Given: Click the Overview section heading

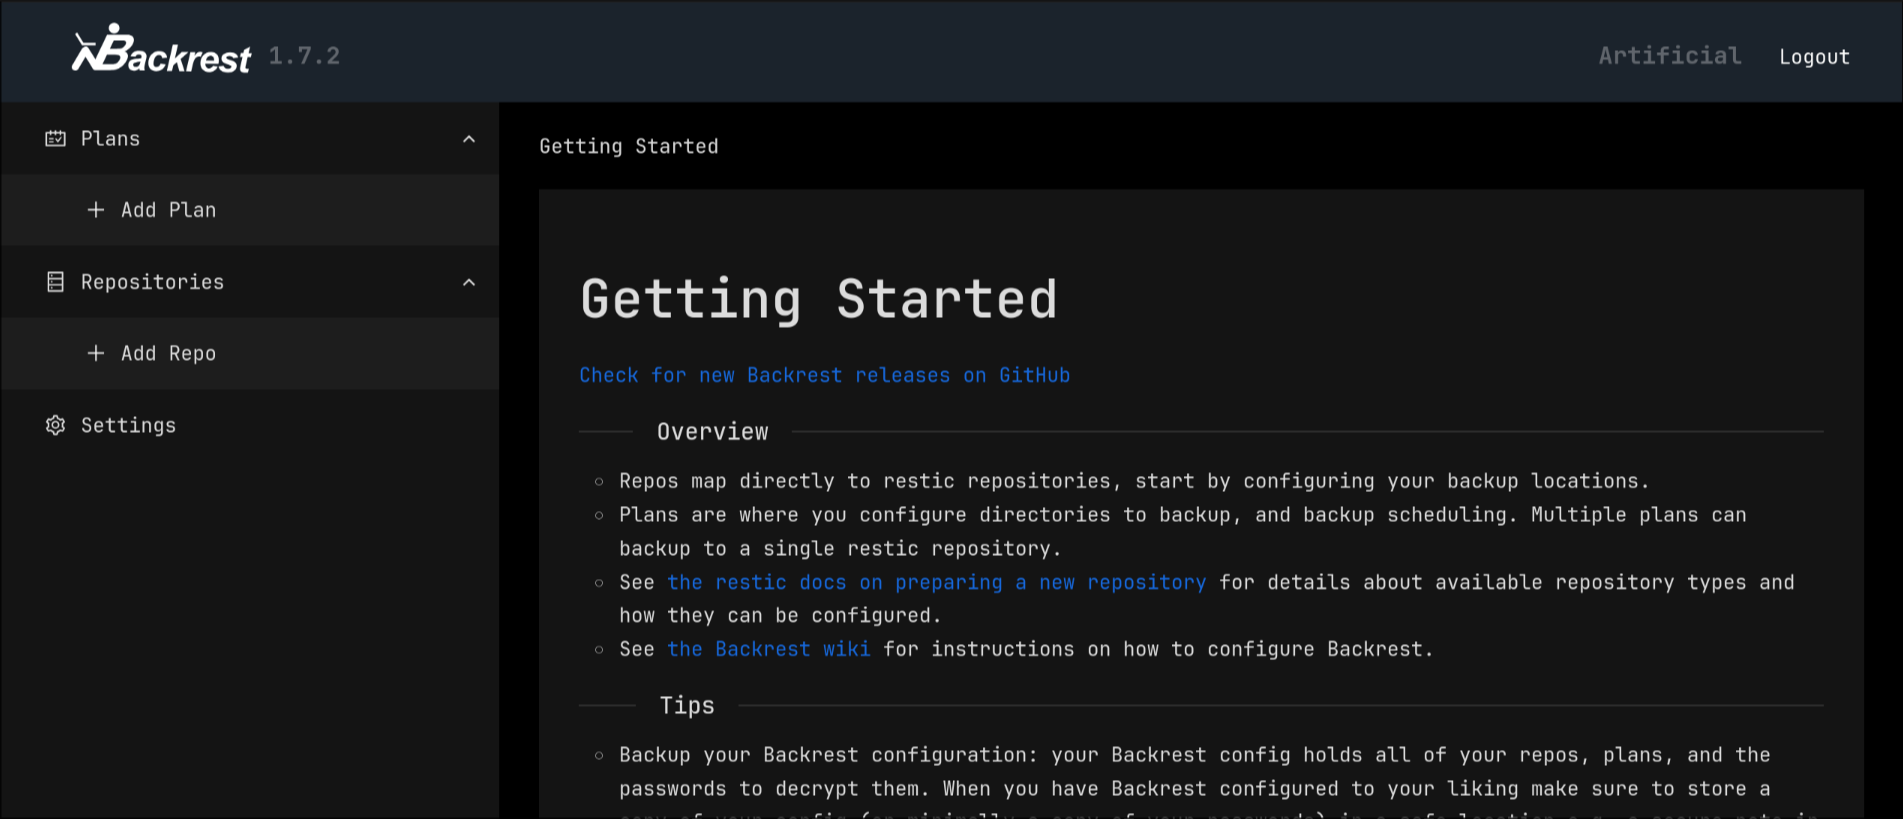Looking at the screenshot, I should (x=713, y=432).
